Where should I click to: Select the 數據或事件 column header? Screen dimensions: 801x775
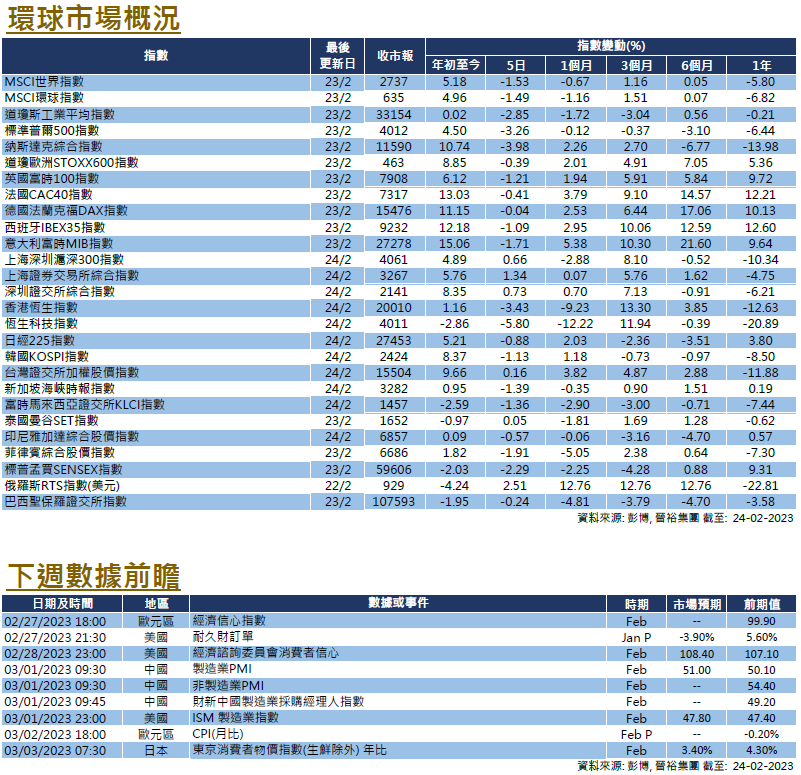tap(398, 603)
